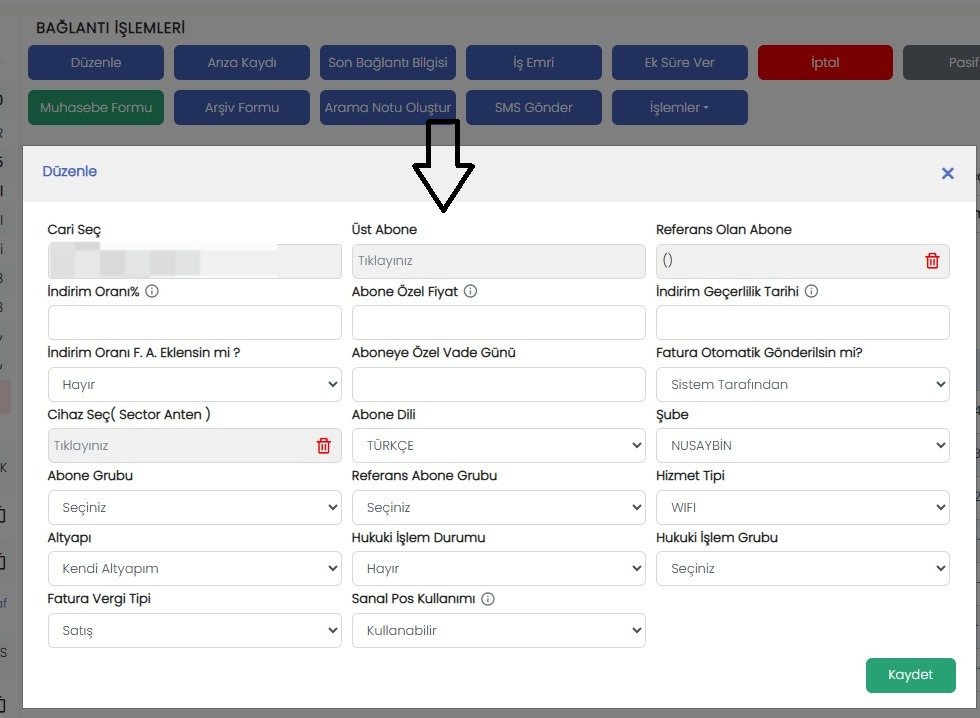This screenshot has height=718, width=980.
Task: Click the Aboneye Özel Vade Günü input
Action: pyautogui.click(x=498, y=384)
